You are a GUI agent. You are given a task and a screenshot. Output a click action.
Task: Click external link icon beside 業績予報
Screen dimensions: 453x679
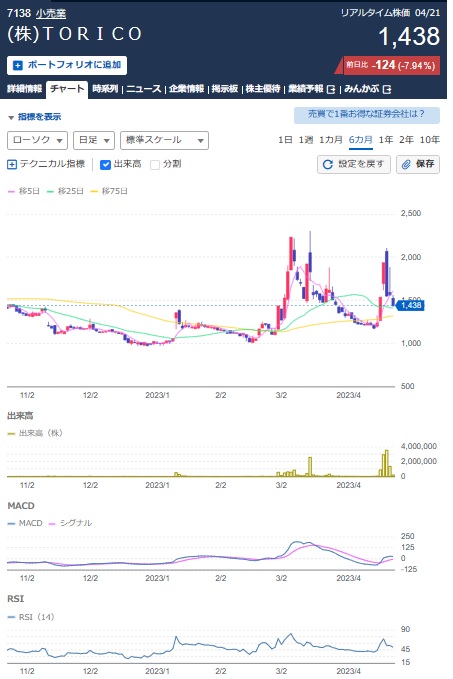(x=331, y=89)
